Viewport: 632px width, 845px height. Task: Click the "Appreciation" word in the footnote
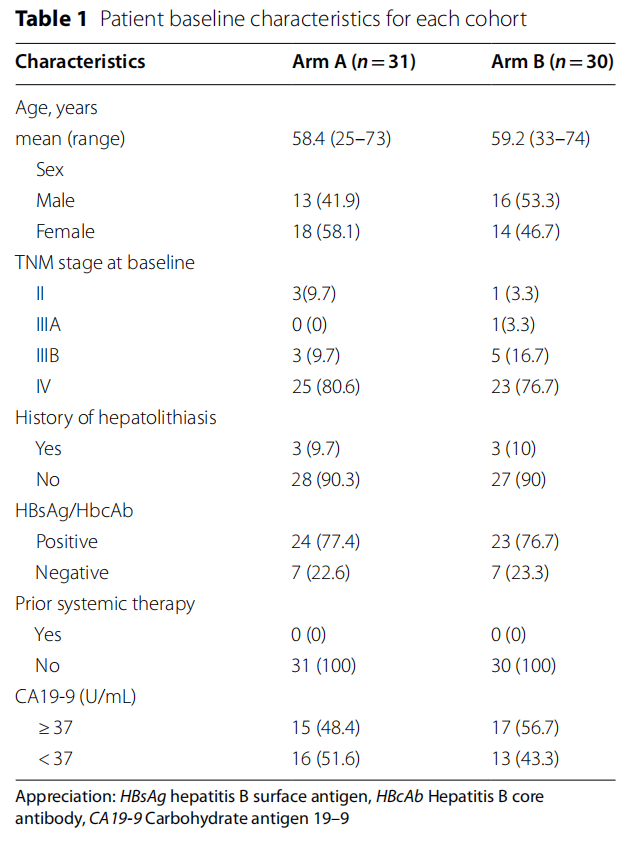click(63, 798)
